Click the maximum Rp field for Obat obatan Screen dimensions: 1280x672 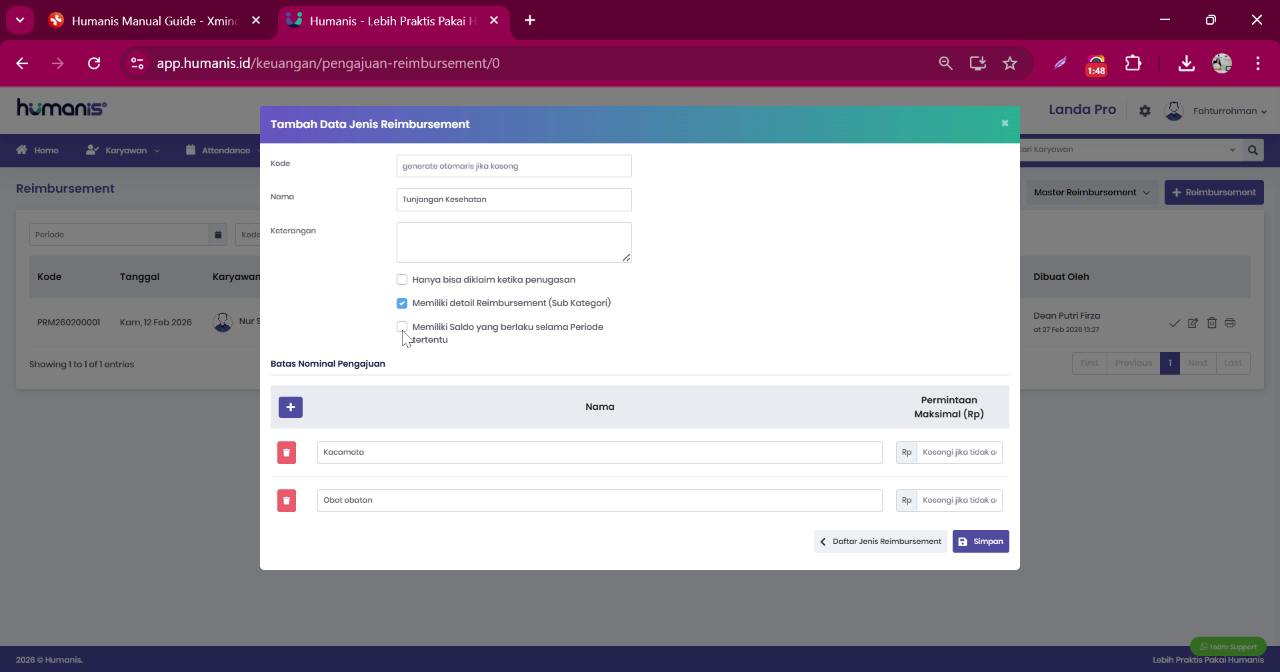coord(959,500)
